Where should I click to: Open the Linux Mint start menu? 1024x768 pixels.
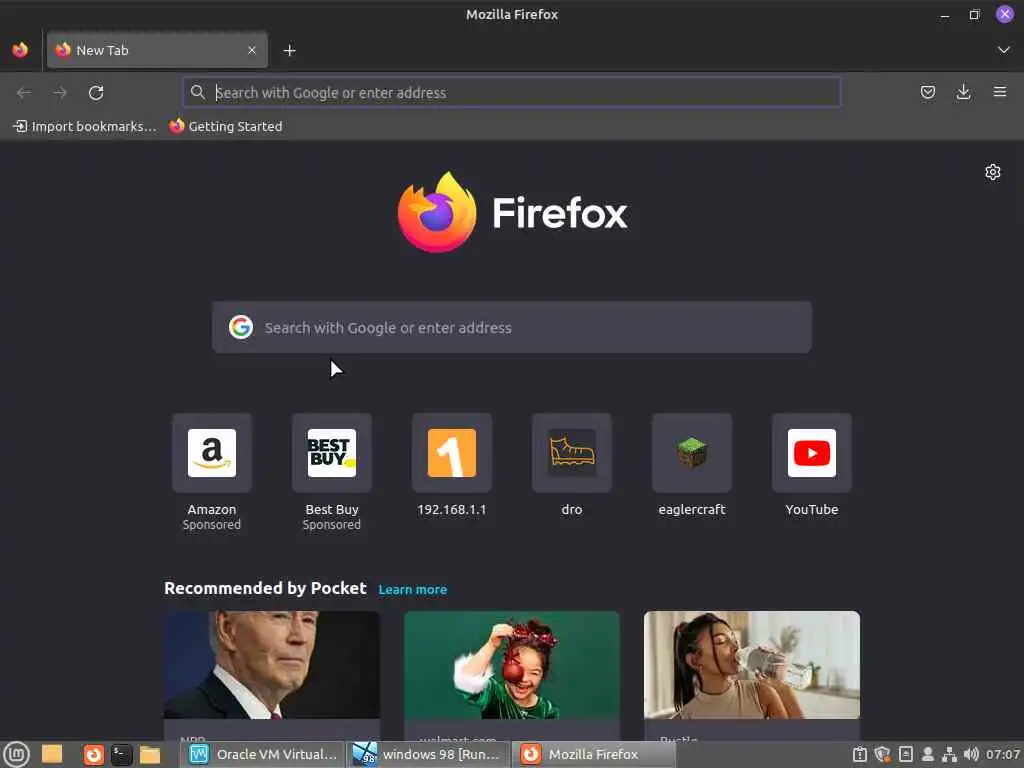(x=16, y=754)
